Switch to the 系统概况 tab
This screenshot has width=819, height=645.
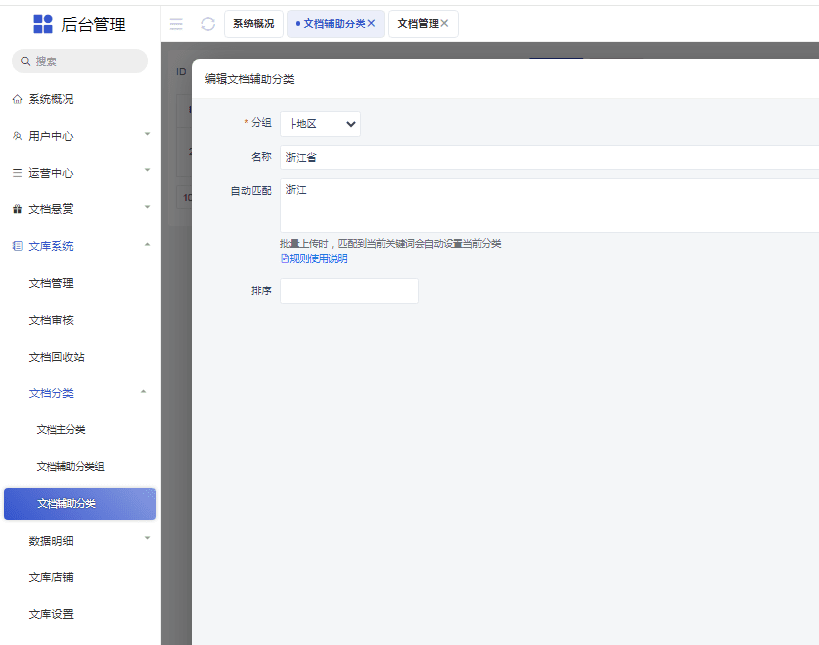pos(253,24)
